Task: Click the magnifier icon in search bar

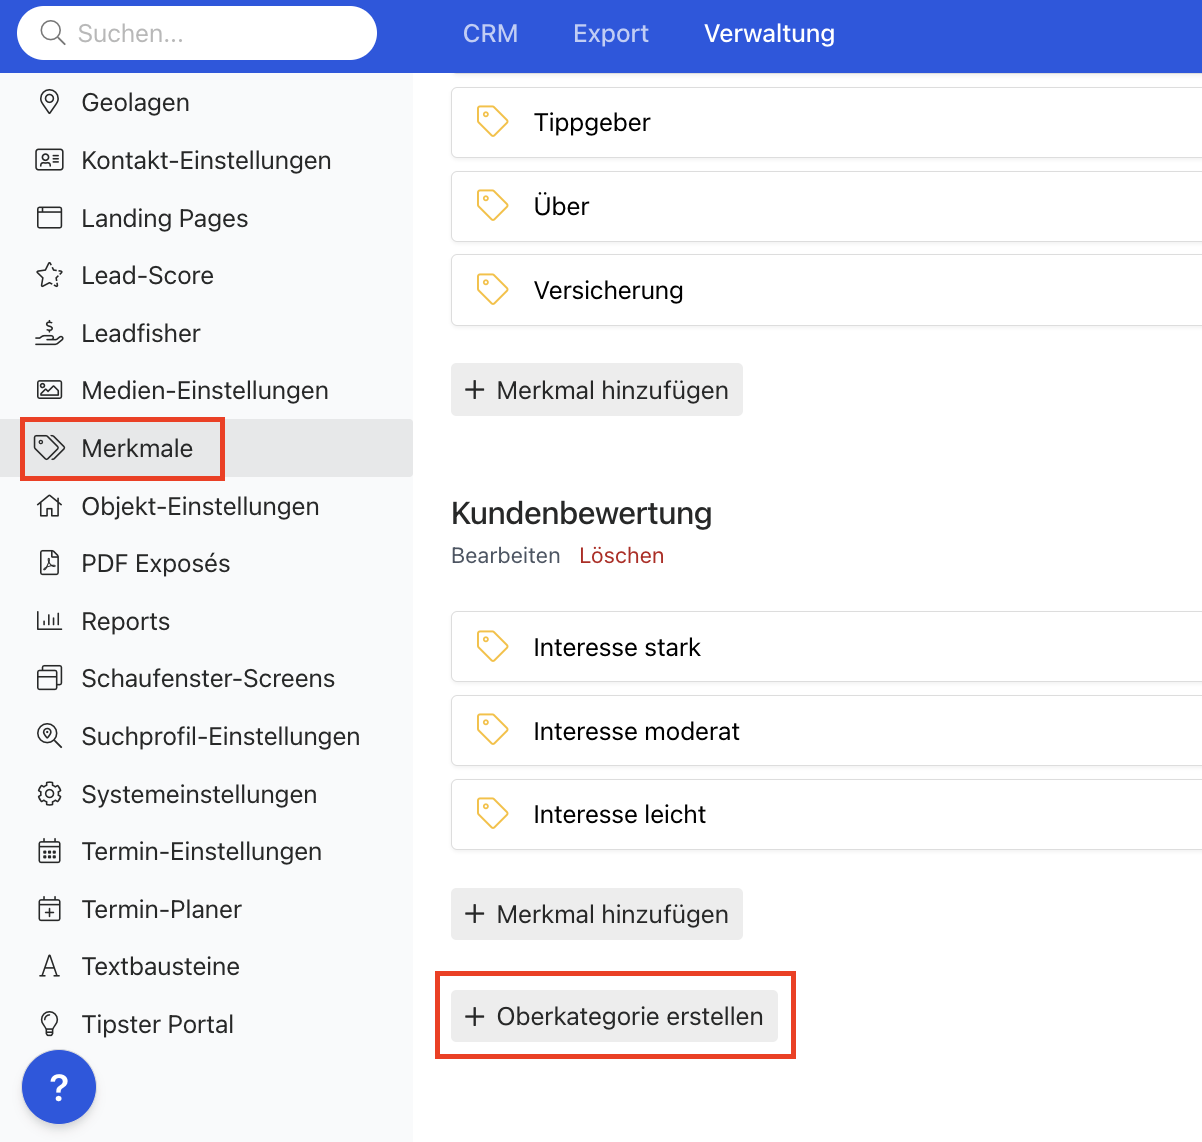Action: pyautogui.click(x=52, y=33)
